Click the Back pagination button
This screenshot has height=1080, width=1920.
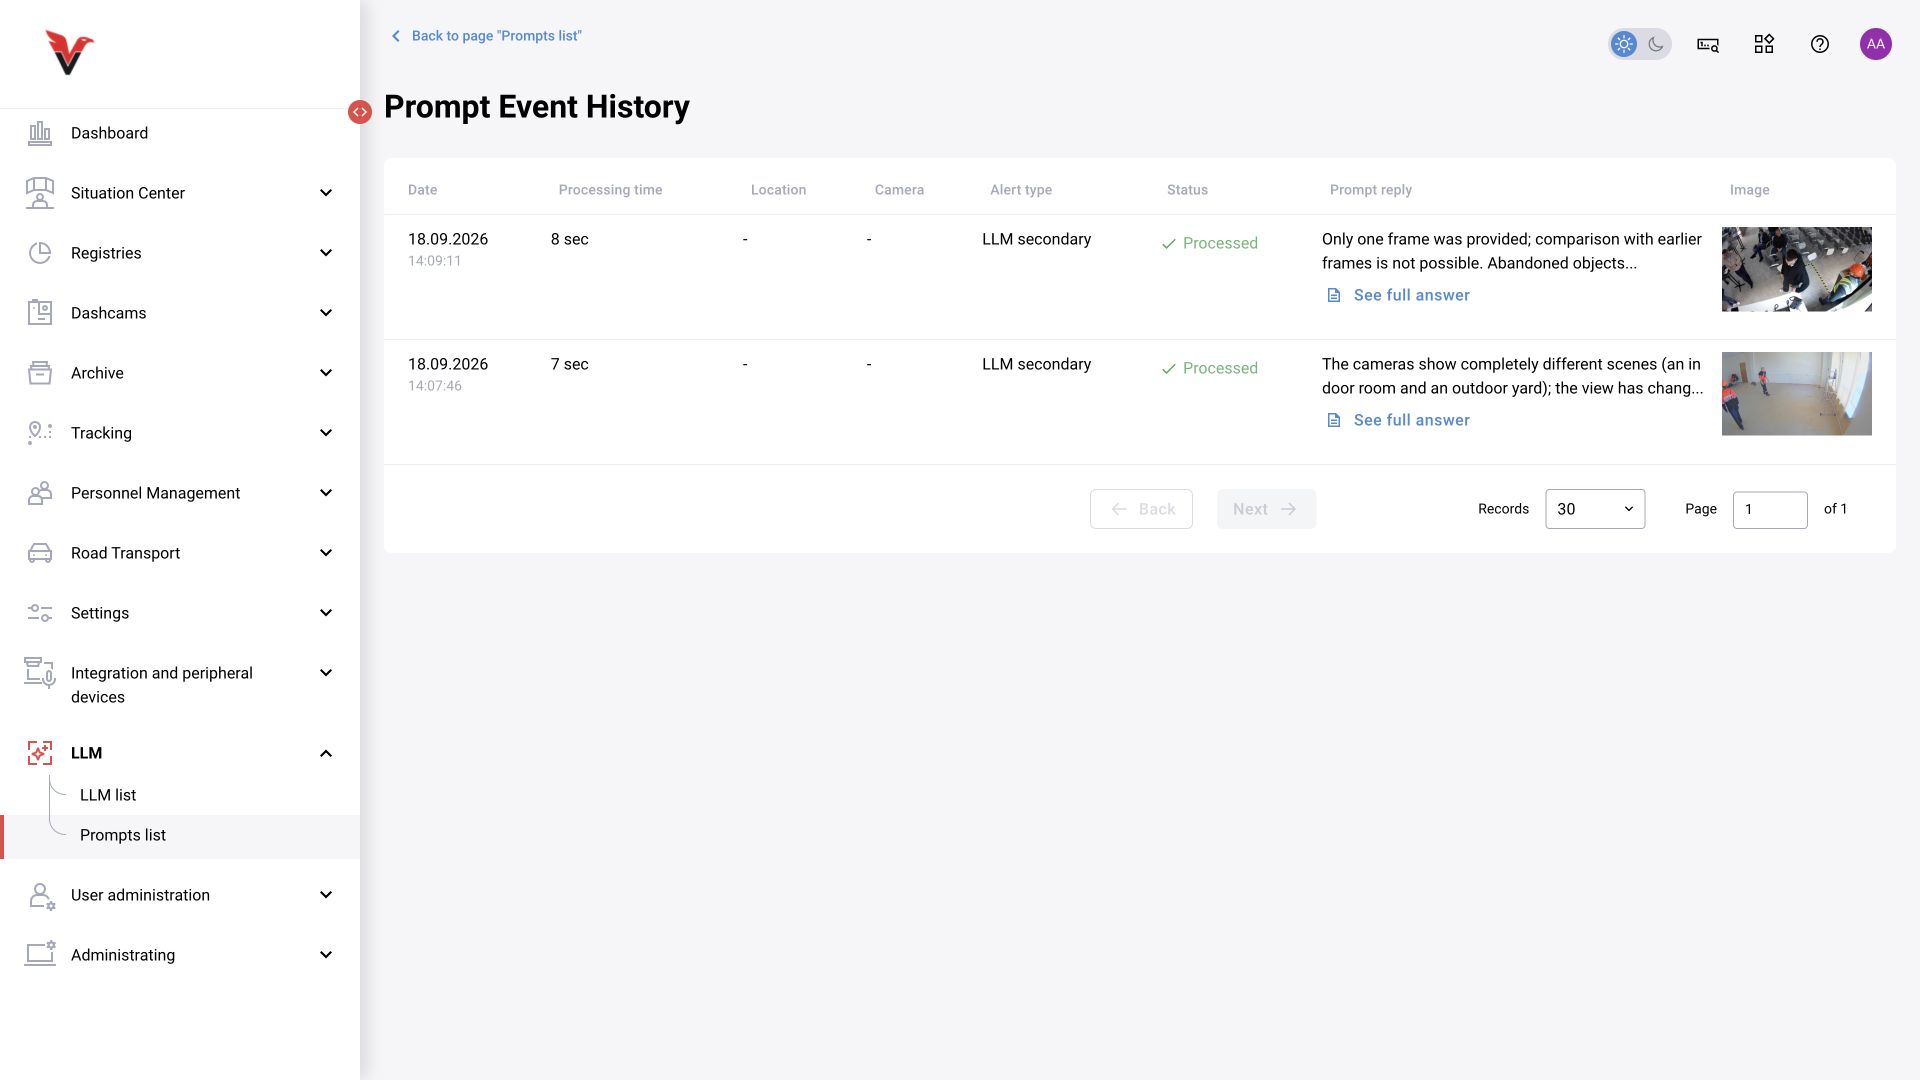(x=1141, y=509)
